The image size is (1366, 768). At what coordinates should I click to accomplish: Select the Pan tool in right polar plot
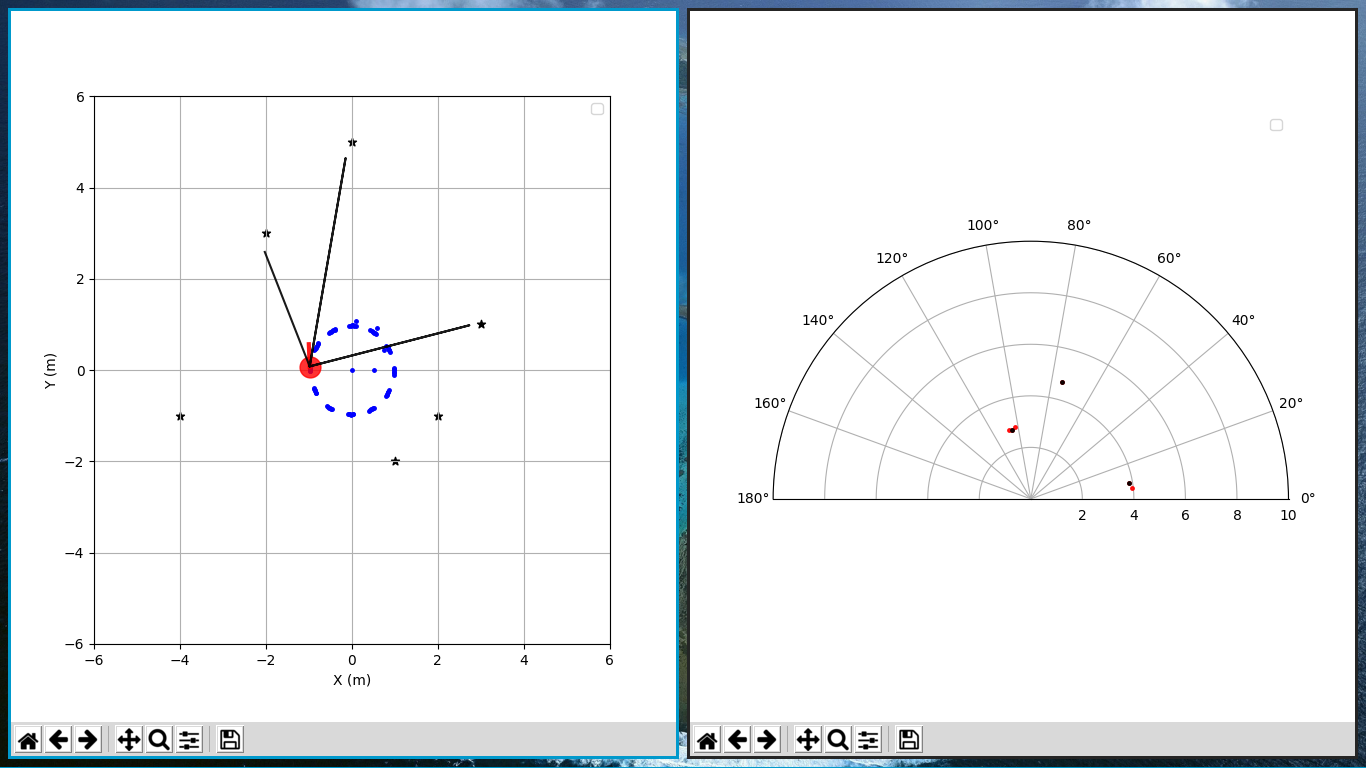(808, 740)
